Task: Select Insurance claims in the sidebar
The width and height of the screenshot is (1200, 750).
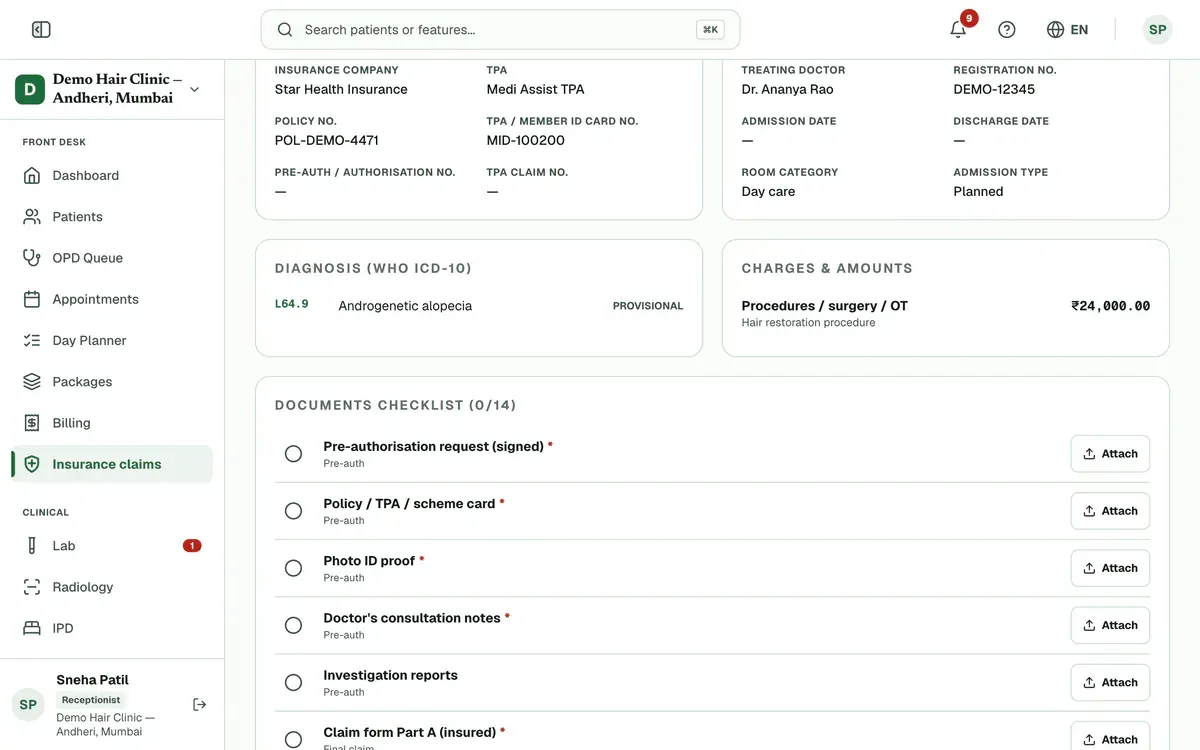Action: pos(112,464)
